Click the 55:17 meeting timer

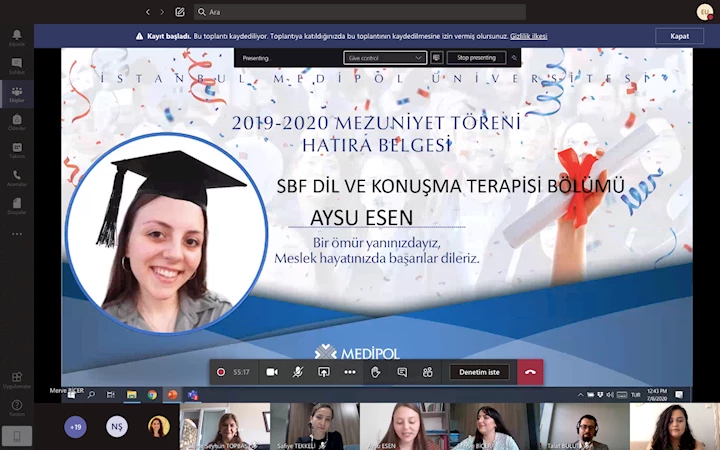coord(241,372)
